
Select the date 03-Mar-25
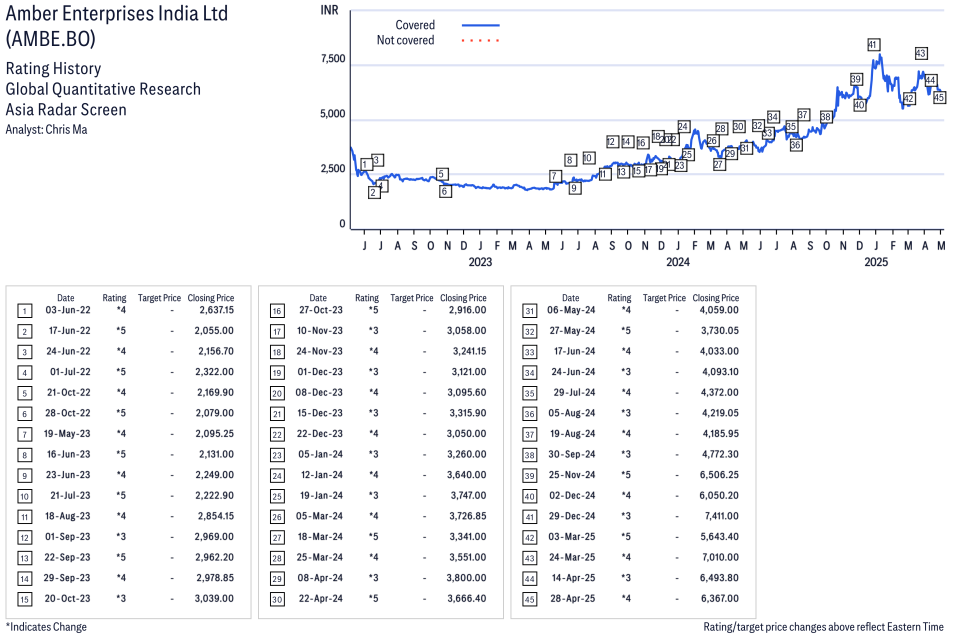click(572, 537)
